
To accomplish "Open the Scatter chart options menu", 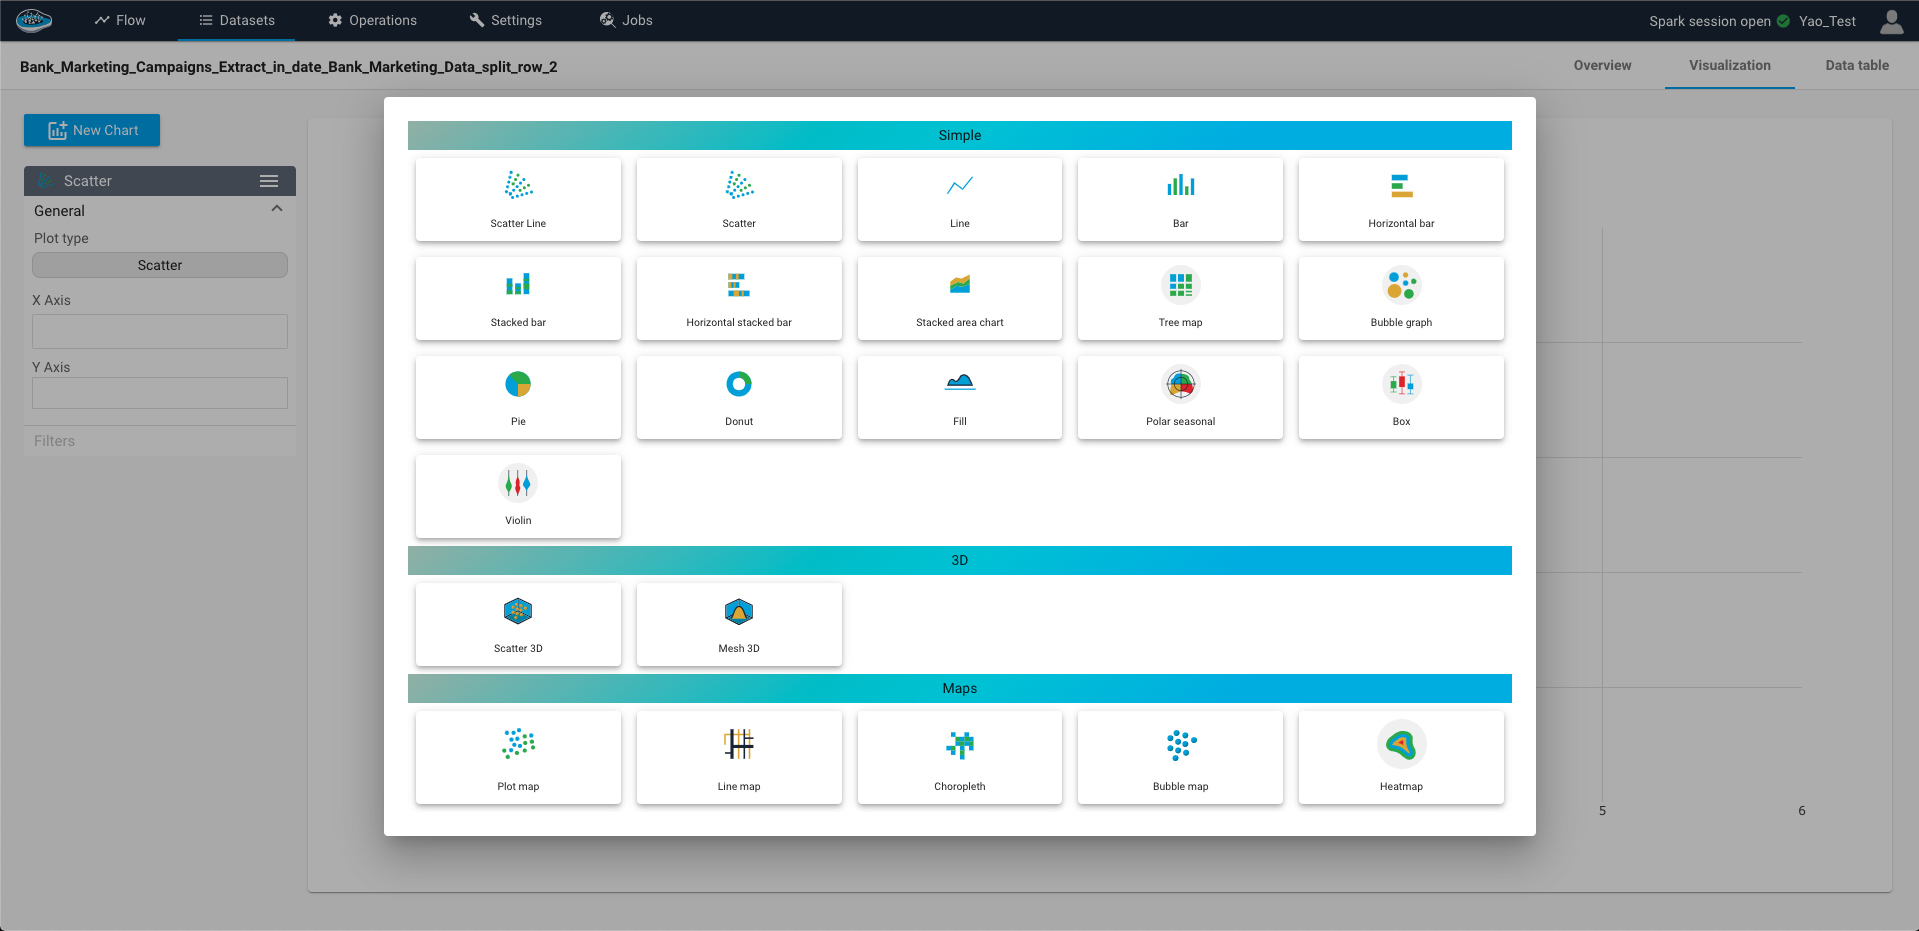I will (x=268, y=180).
